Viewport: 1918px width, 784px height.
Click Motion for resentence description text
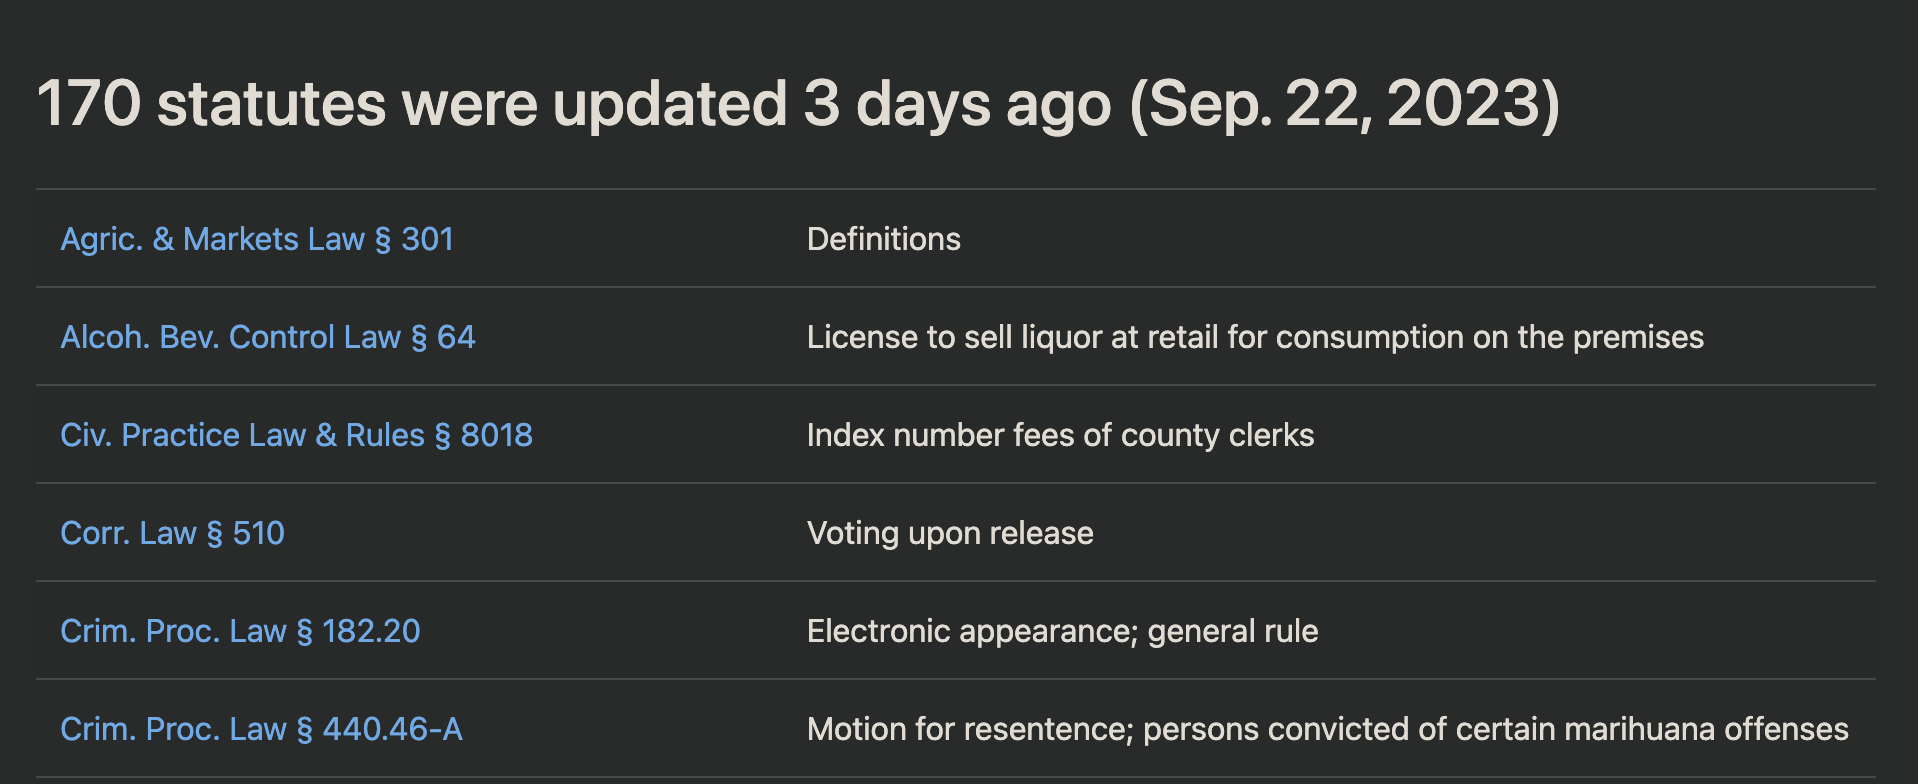pos(1328,729)
